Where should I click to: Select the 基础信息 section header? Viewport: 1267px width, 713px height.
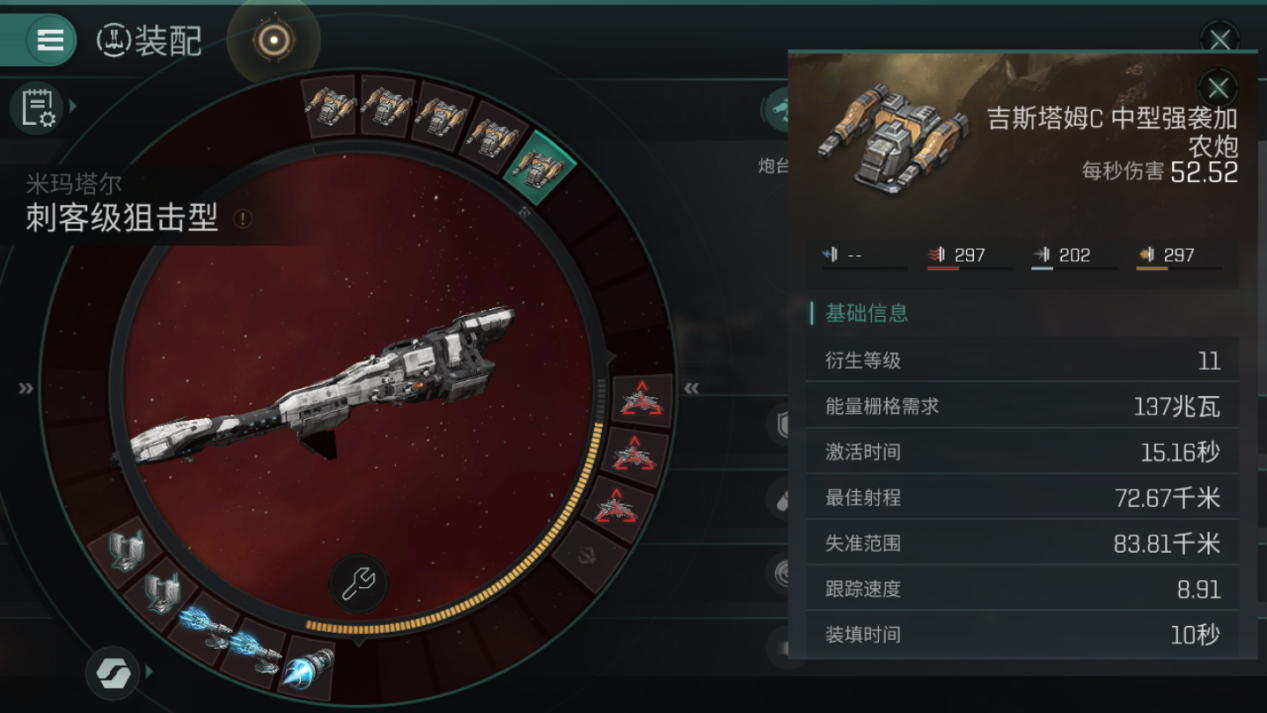coord(866,313)
